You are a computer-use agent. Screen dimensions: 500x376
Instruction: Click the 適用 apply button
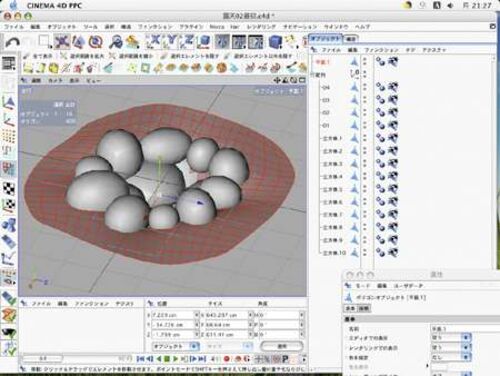click(x=282, y=346)
